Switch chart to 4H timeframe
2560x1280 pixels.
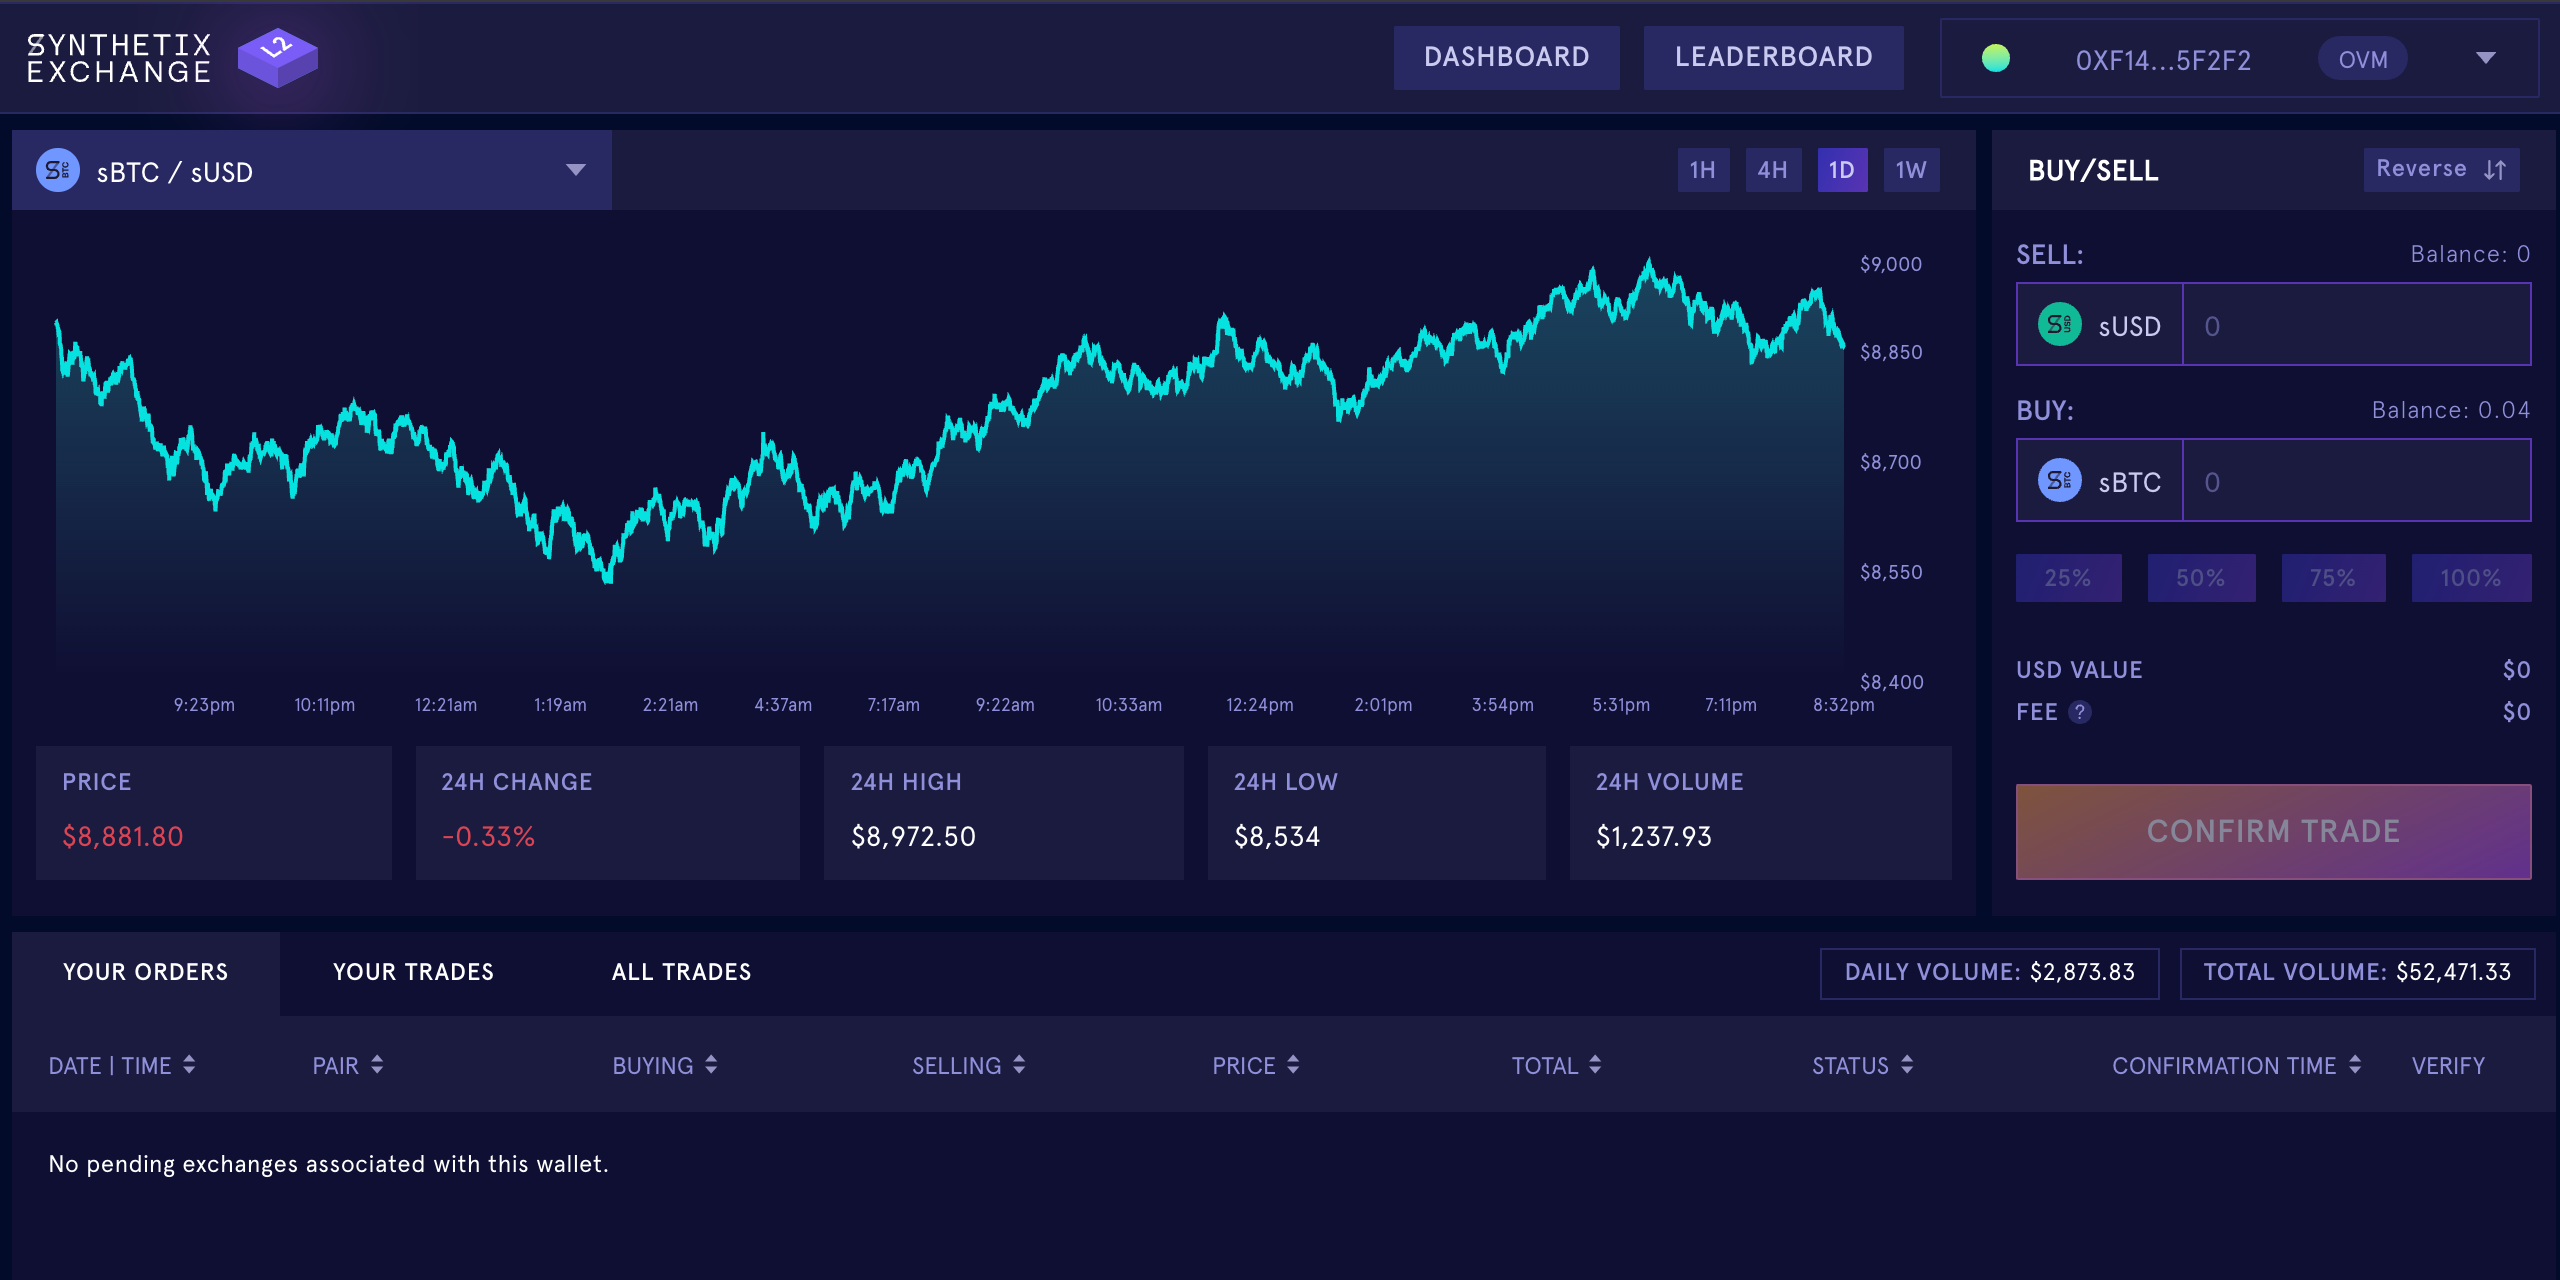[x=1772, y=170]
